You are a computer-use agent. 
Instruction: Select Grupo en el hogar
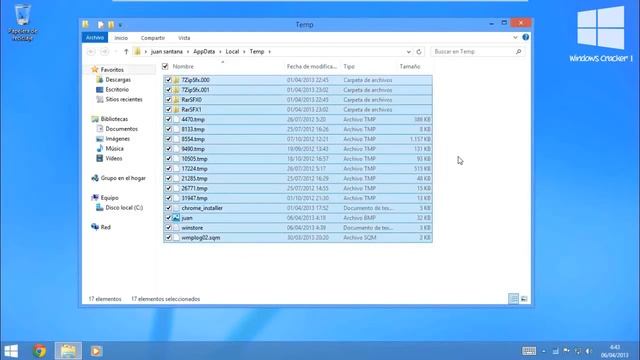(123, 178)
